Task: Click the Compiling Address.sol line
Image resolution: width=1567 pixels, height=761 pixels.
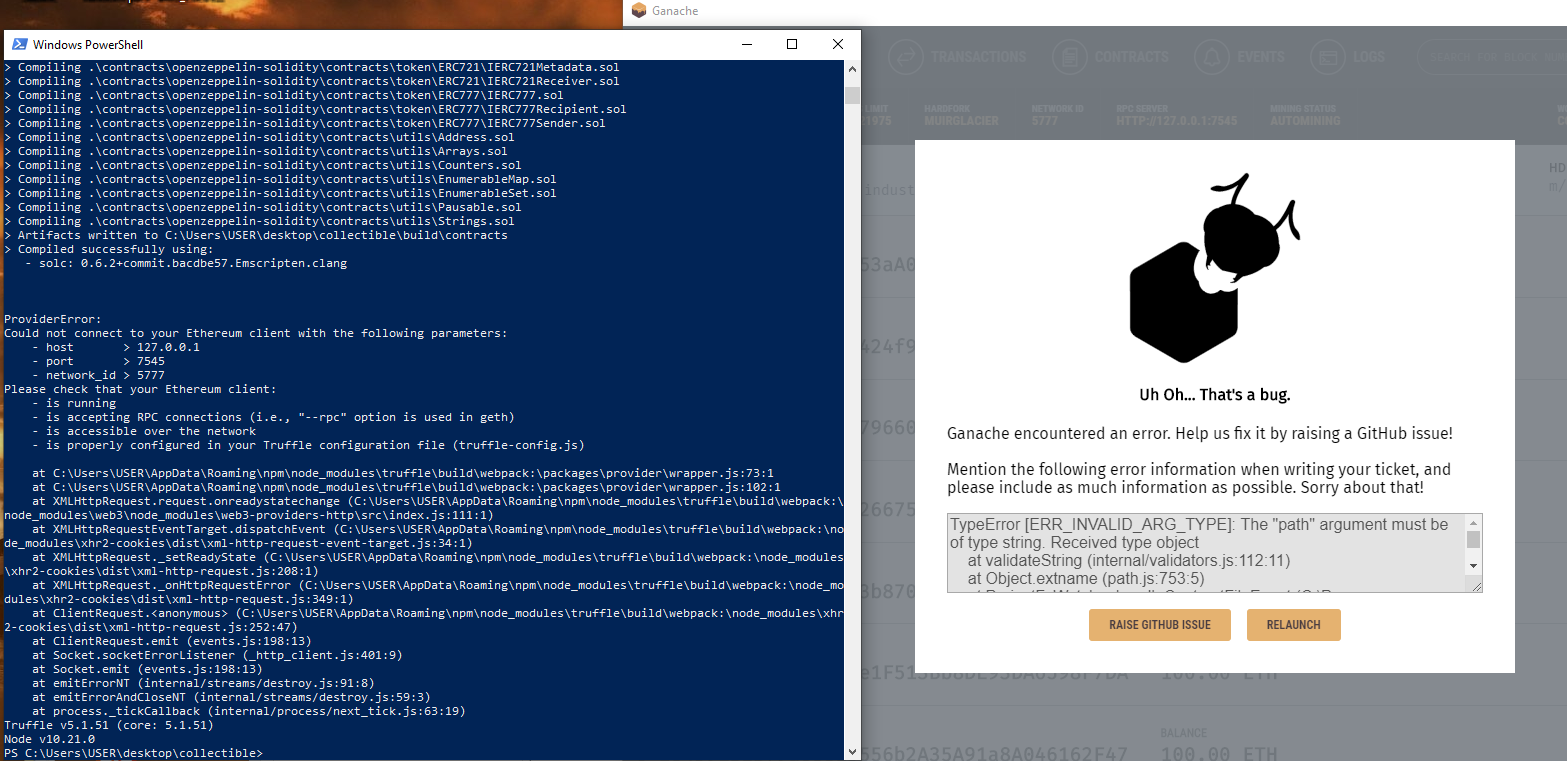Action: click(259, 137)
